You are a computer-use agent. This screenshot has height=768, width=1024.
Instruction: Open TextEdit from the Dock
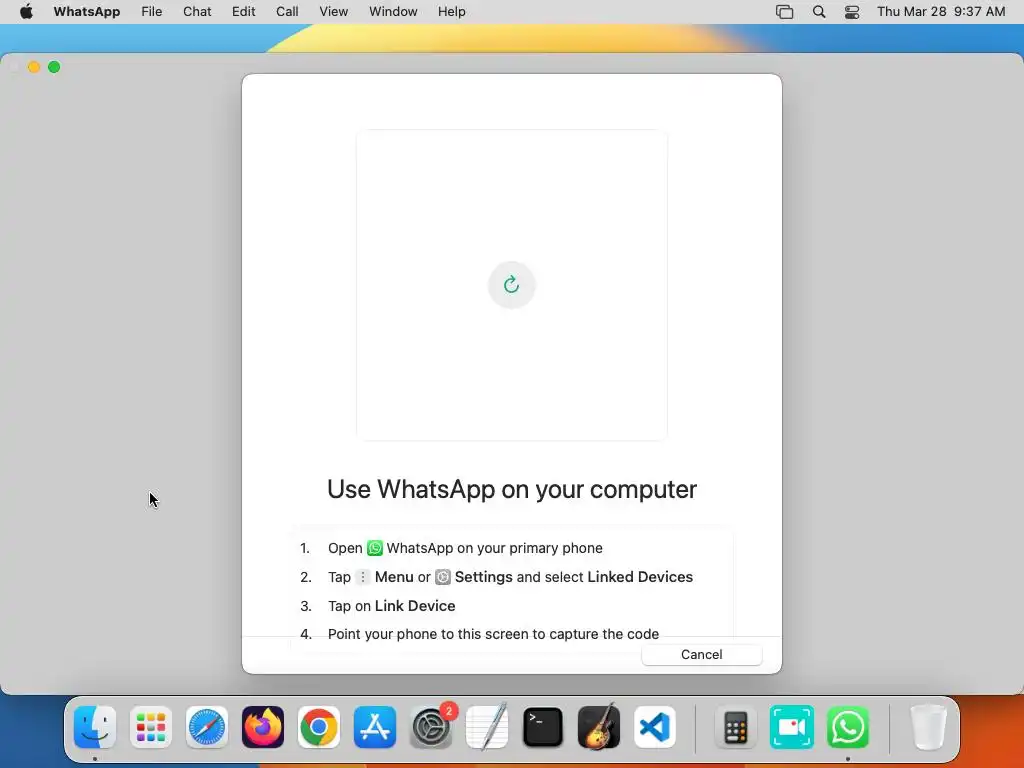tap(487, 727)
